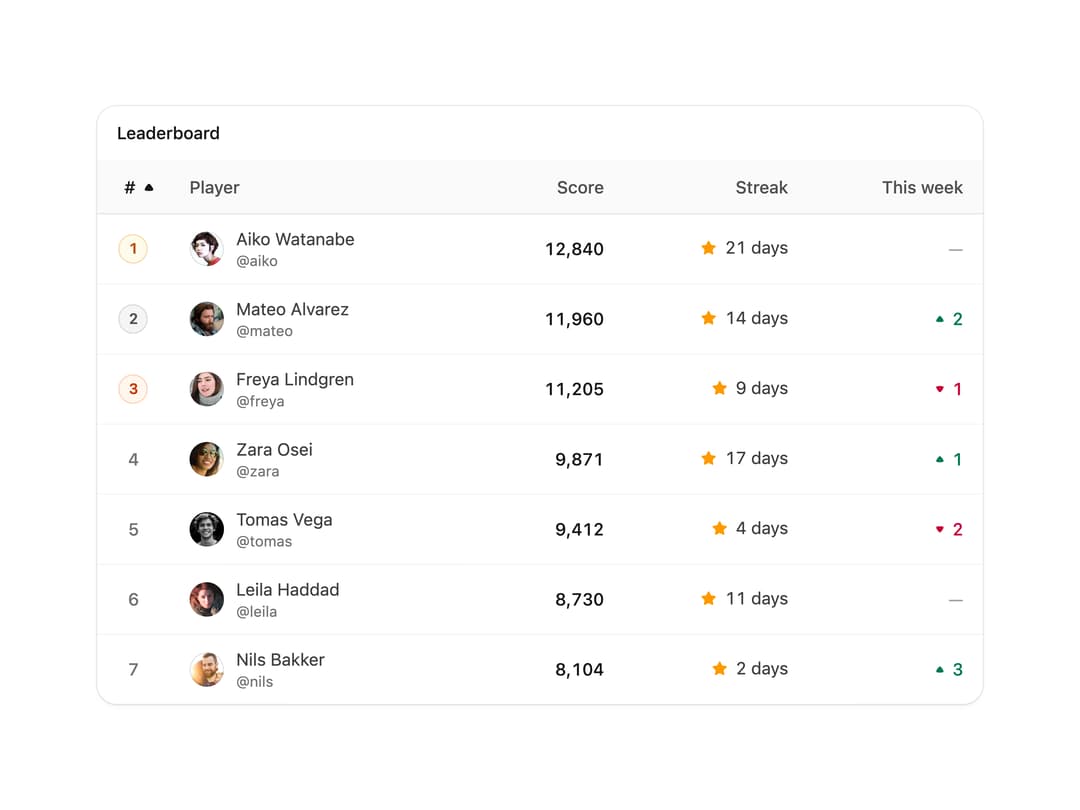Screen dimensions: 1080x810
Task: Click the score 12,840
Action: point(574,249)
